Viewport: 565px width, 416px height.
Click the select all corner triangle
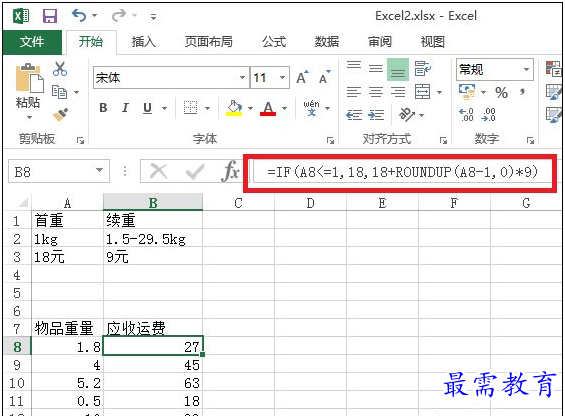[23, 203]
